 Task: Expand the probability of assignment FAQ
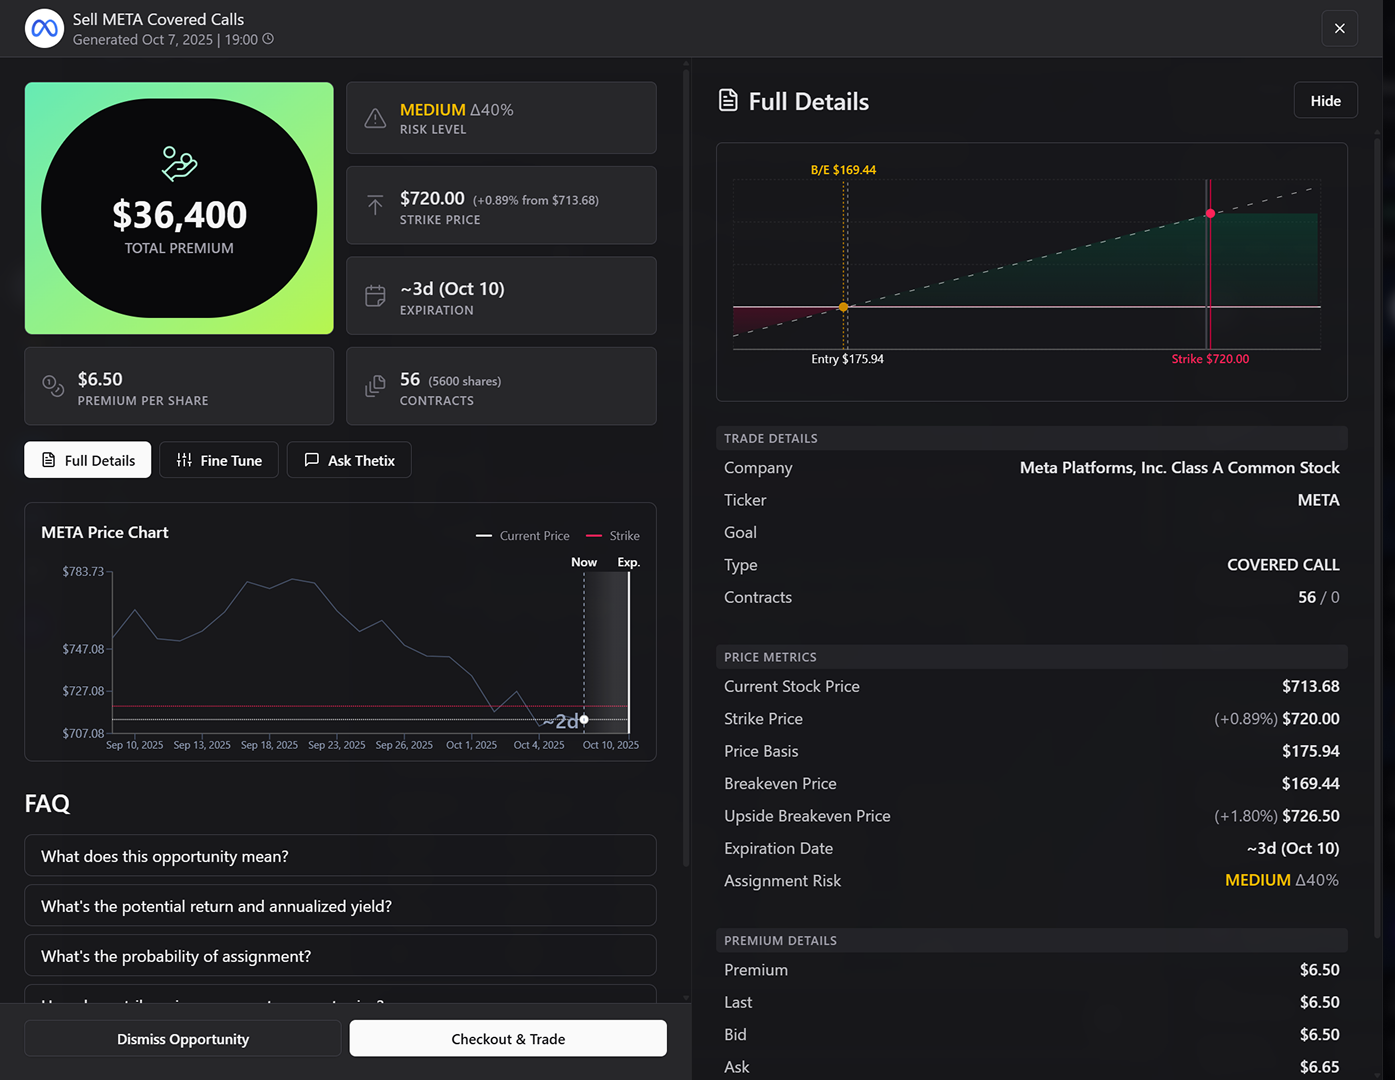(340, 956)
